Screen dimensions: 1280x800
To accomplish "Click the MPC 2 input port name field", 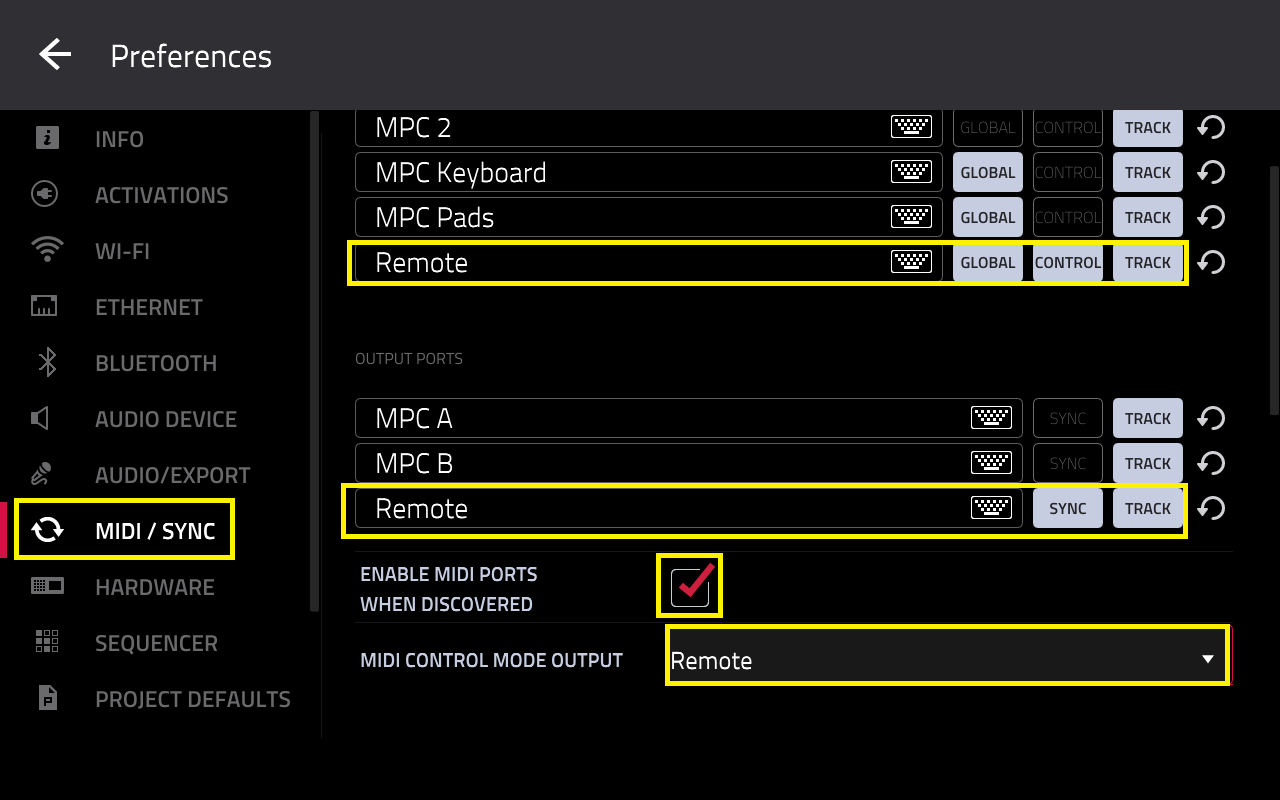I will [649, 127].
